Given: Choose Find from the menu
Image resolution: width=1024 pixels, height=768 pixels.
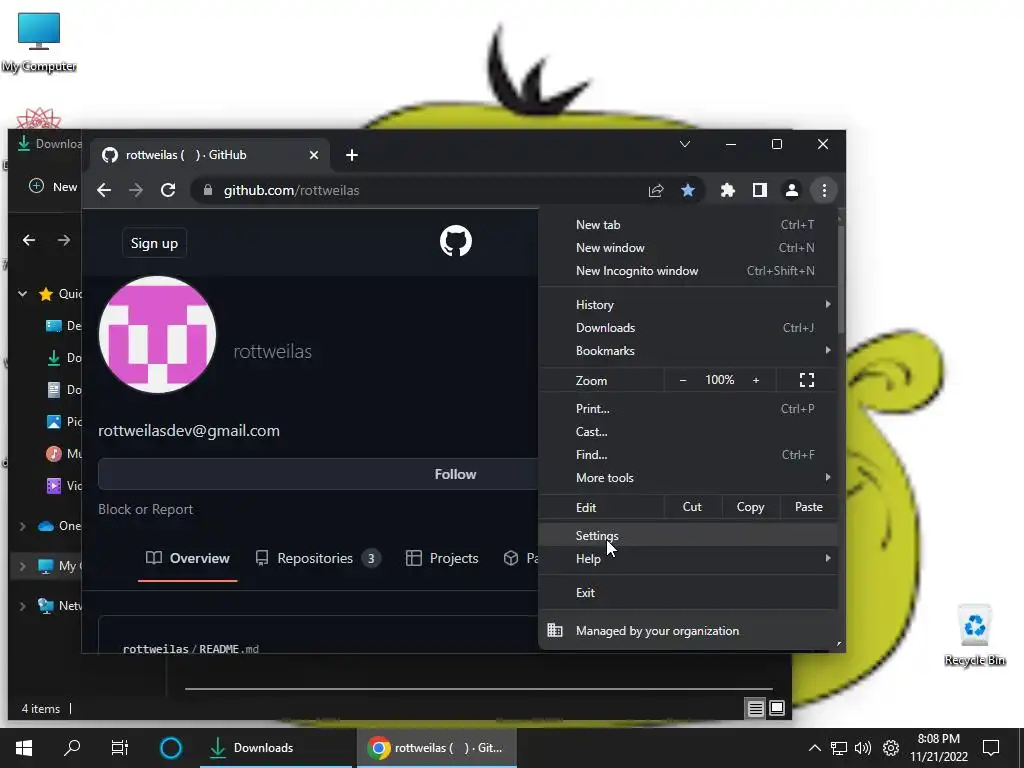Looking at the screenshot, I should click(688, 455).
